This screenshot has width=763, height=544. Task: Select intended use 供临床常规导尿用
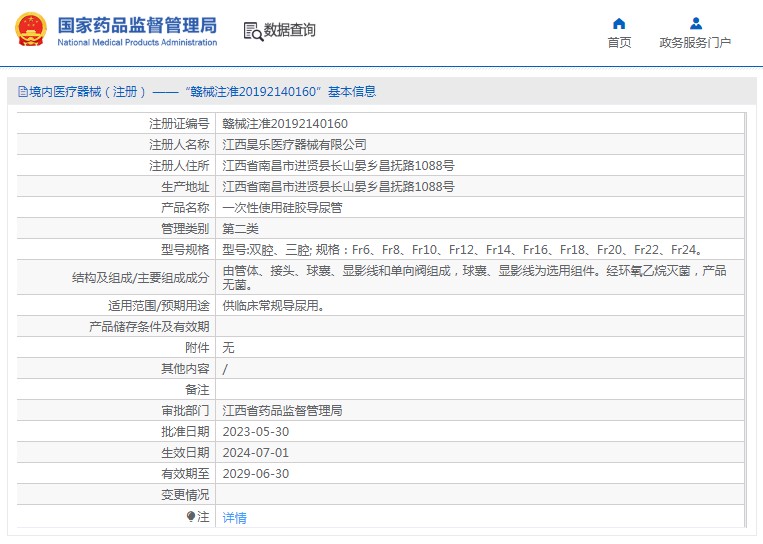click(273, 306)
